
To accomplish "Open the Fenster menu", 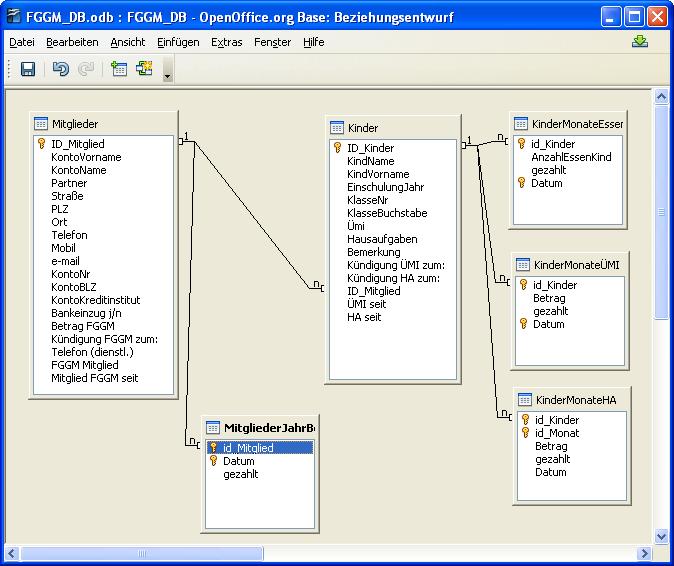I will coord(272,42).
